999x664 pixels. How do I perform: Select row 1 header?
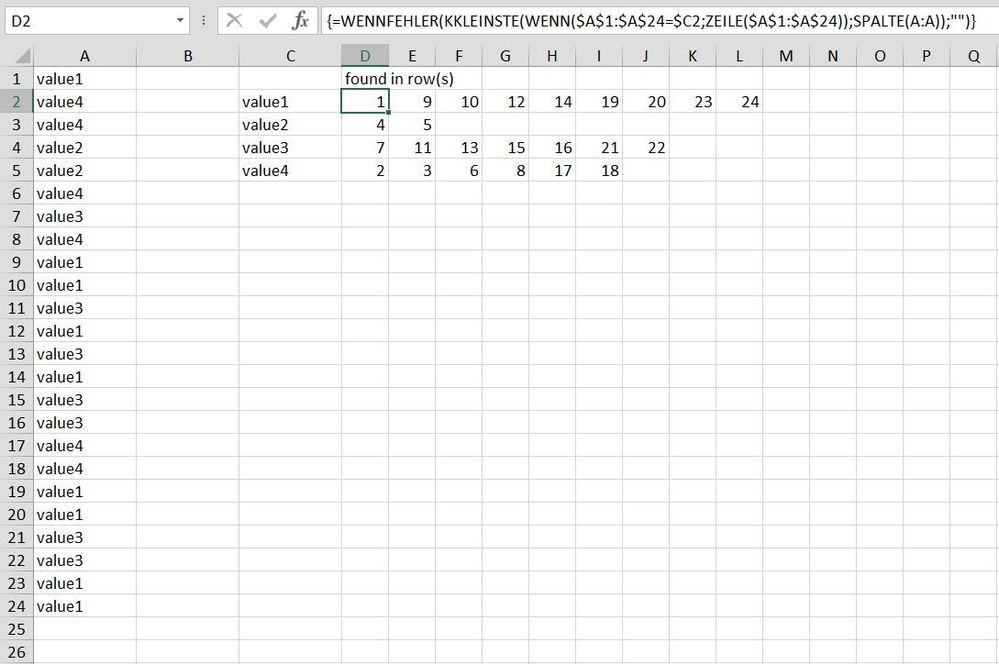(17, 79)
